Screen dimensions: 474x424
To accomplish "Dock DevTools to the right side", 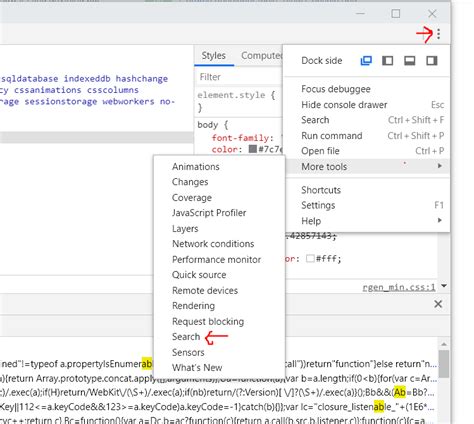I will pos(432,61).
